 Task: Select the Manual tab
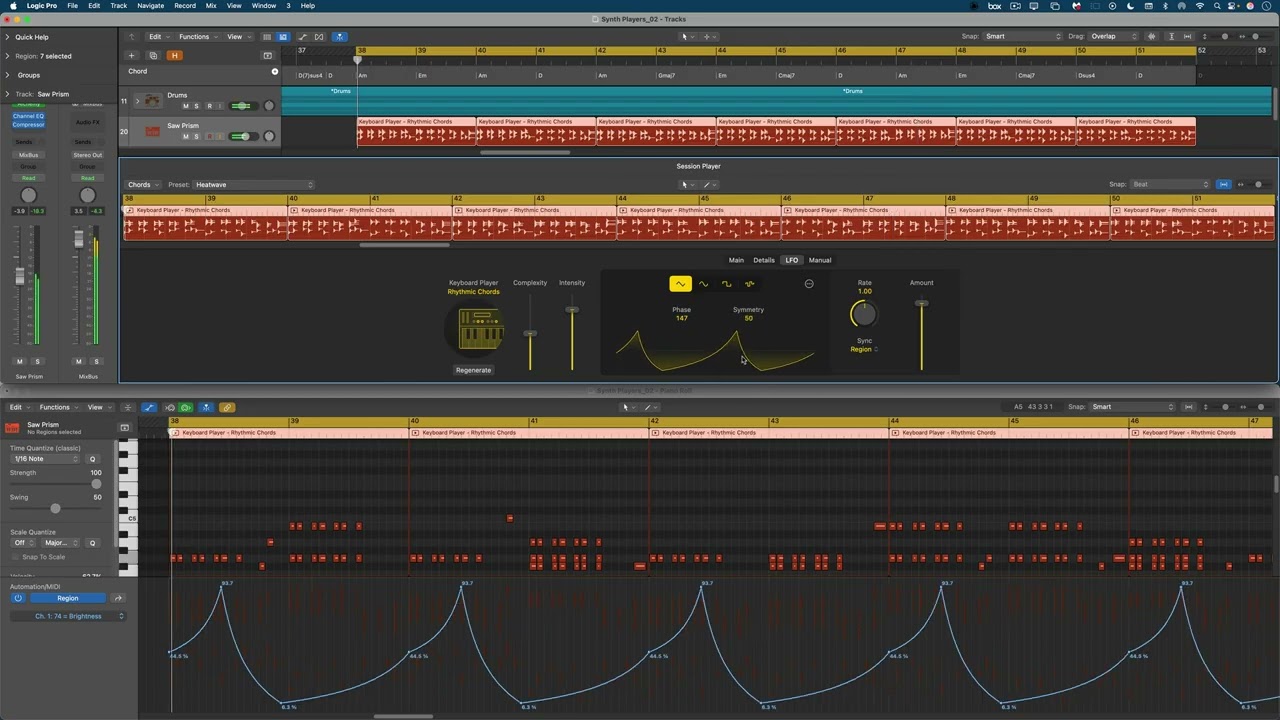[820, 260]
